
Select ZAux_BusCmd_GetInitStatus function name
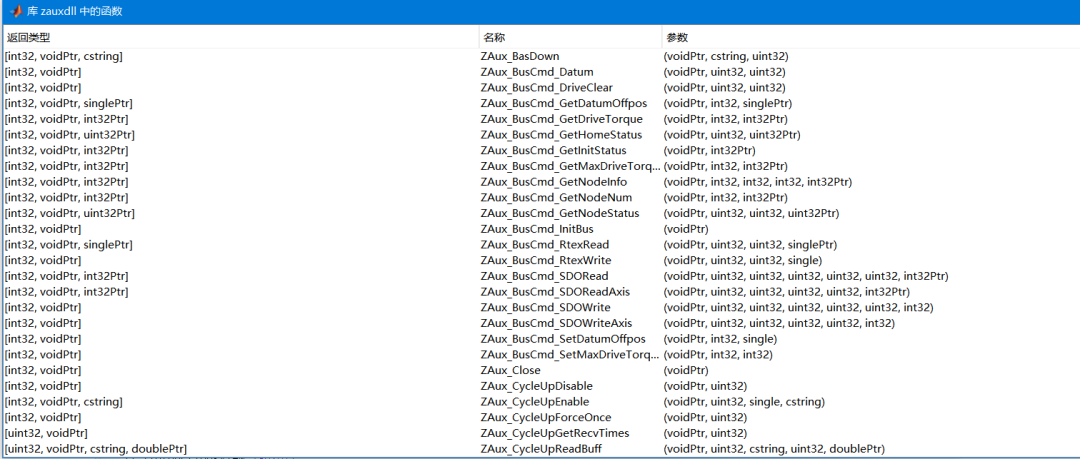(554, 150)
